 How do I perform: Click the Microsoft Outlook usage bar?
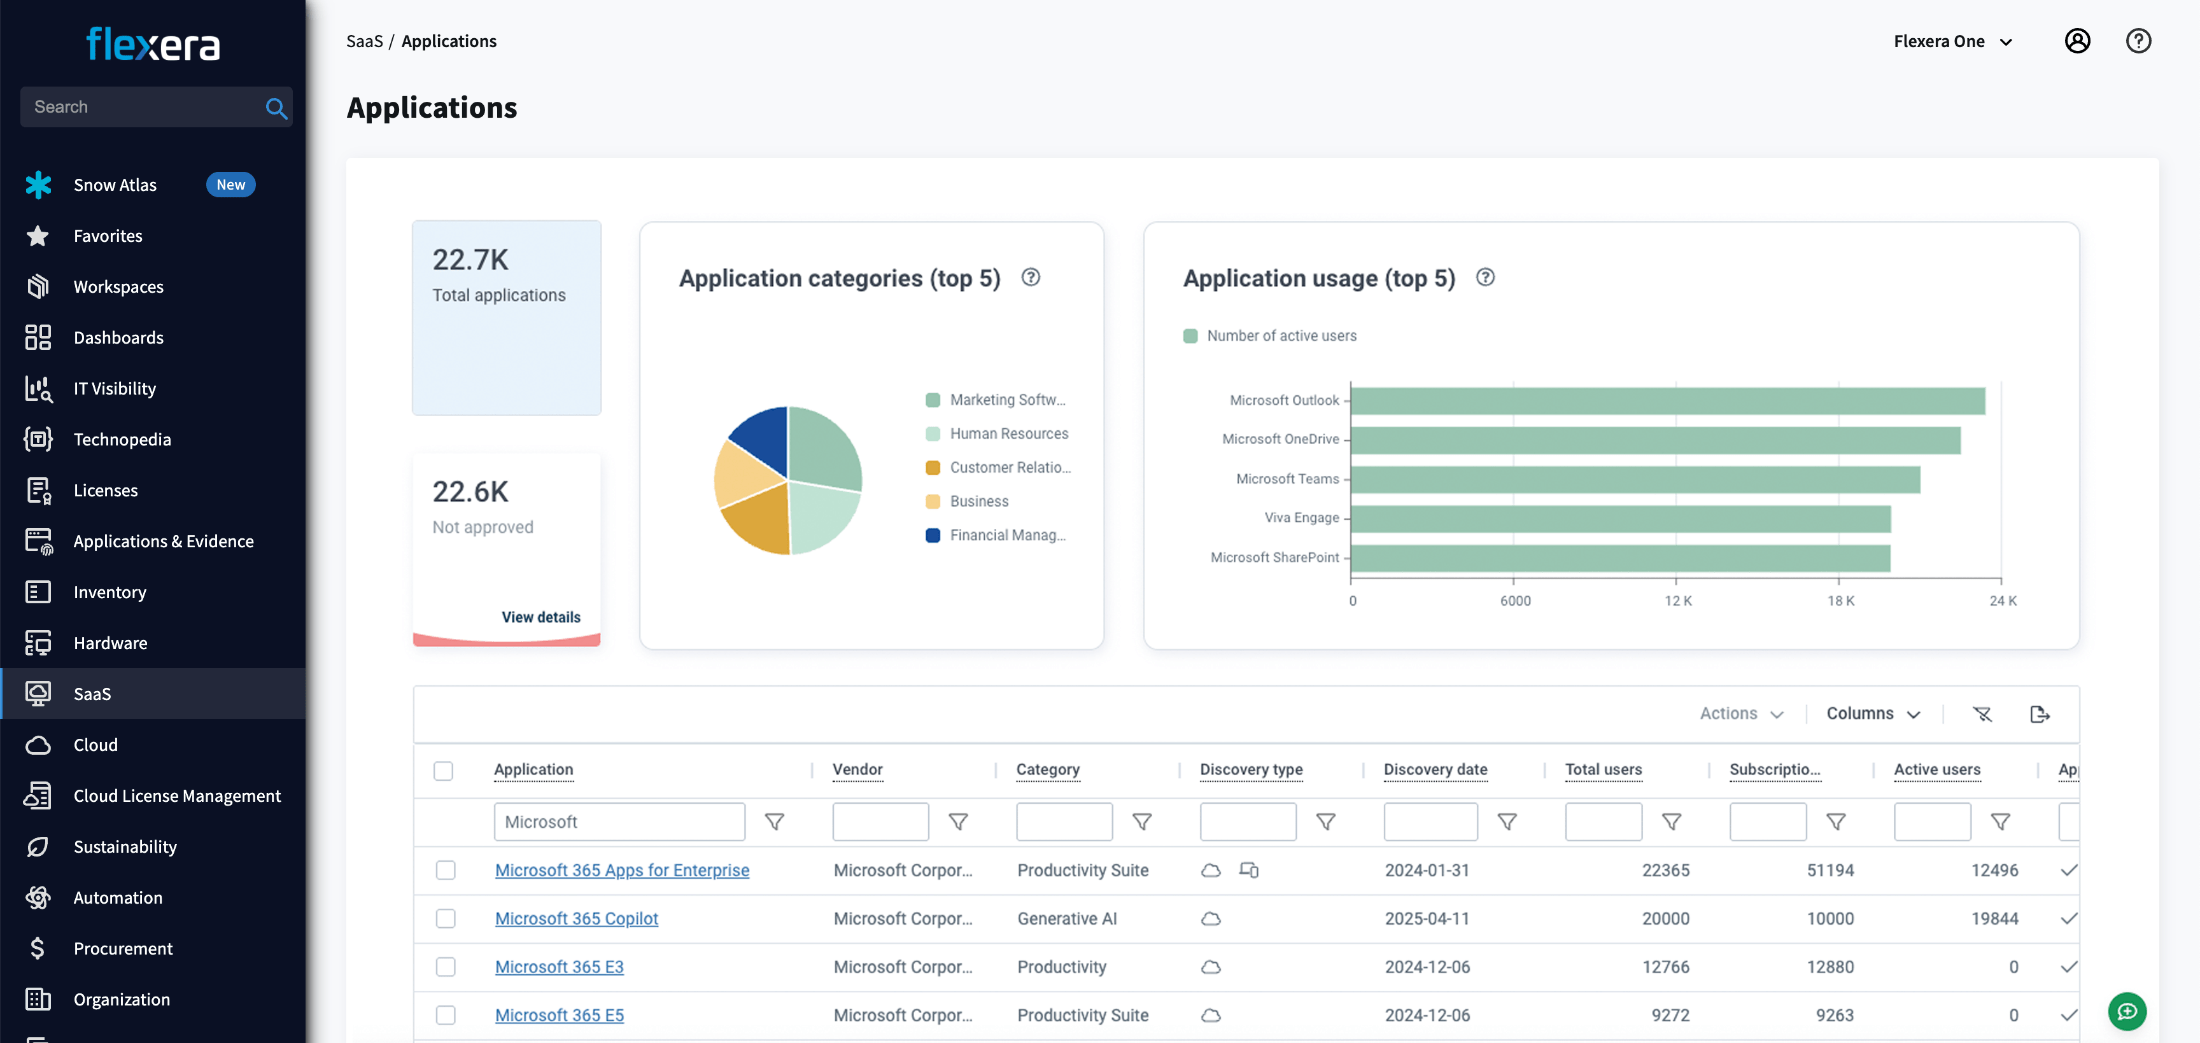(x=1667, y=401)
